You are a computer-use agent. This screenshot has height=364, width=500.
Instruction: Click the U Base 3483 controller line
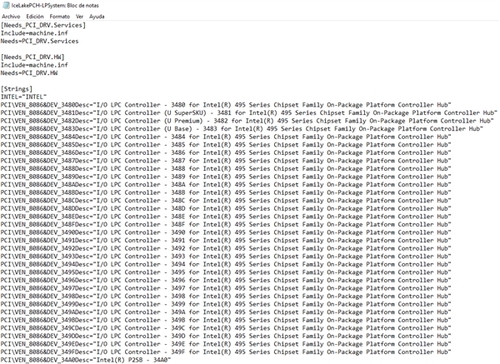tap(242, 129)
